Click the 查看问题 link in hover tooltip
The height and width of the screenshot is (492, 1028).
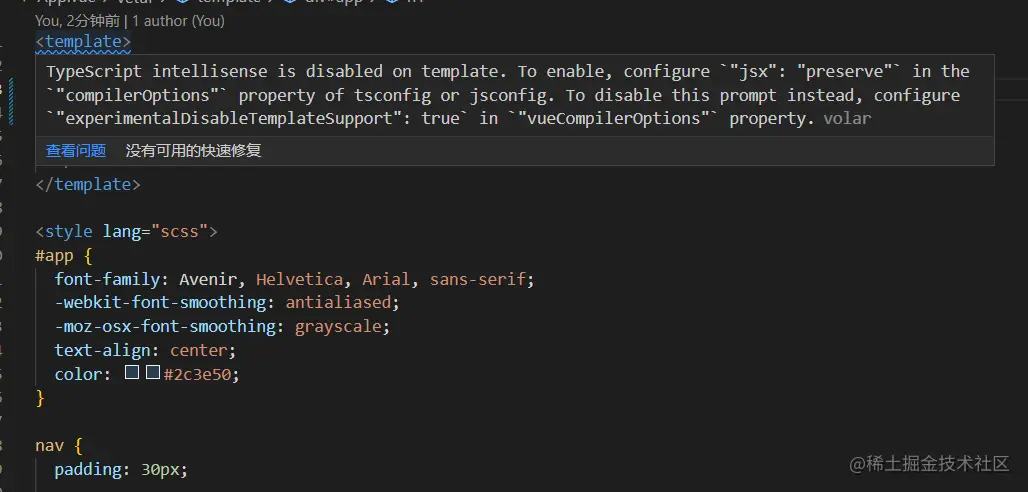click(x=76, y=151)
